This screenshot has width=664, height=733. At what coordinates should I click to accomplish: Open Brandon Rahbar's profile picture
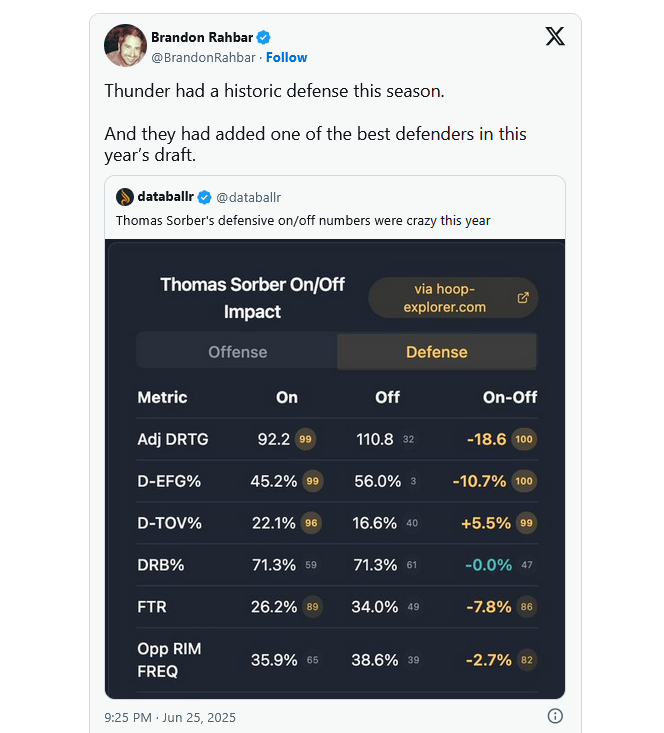coord(125,46)
